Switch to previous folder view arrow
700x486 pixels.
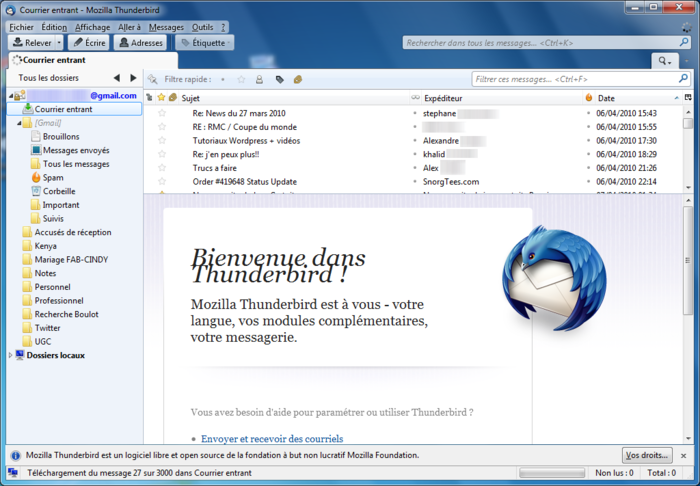coord(117,78)
